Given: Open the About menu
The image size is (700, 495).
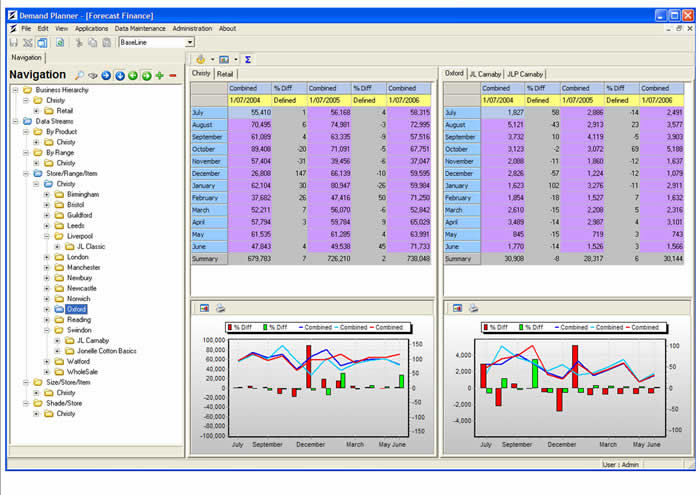Looking at the screenshot, I should [x=227, y=29].
